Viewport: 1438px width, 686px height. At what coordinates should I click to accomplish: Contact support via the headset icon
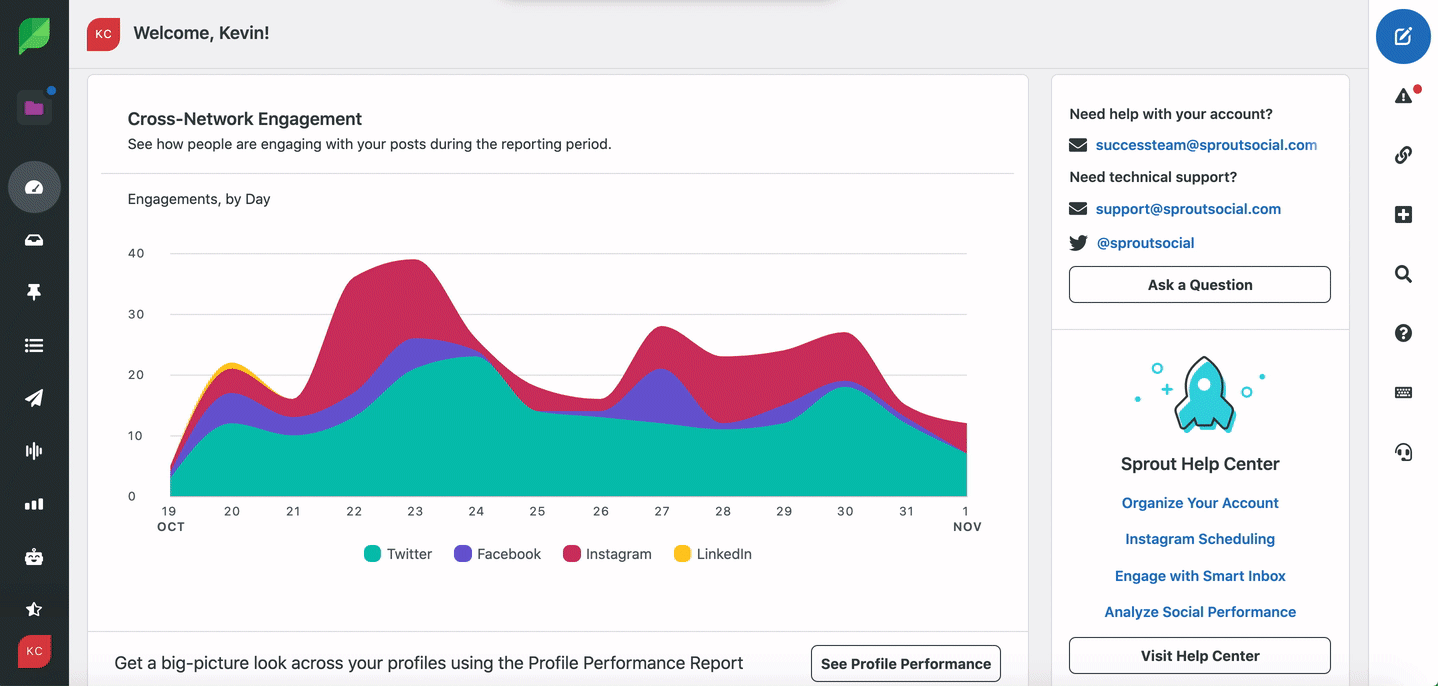(x=1403, y=451)
